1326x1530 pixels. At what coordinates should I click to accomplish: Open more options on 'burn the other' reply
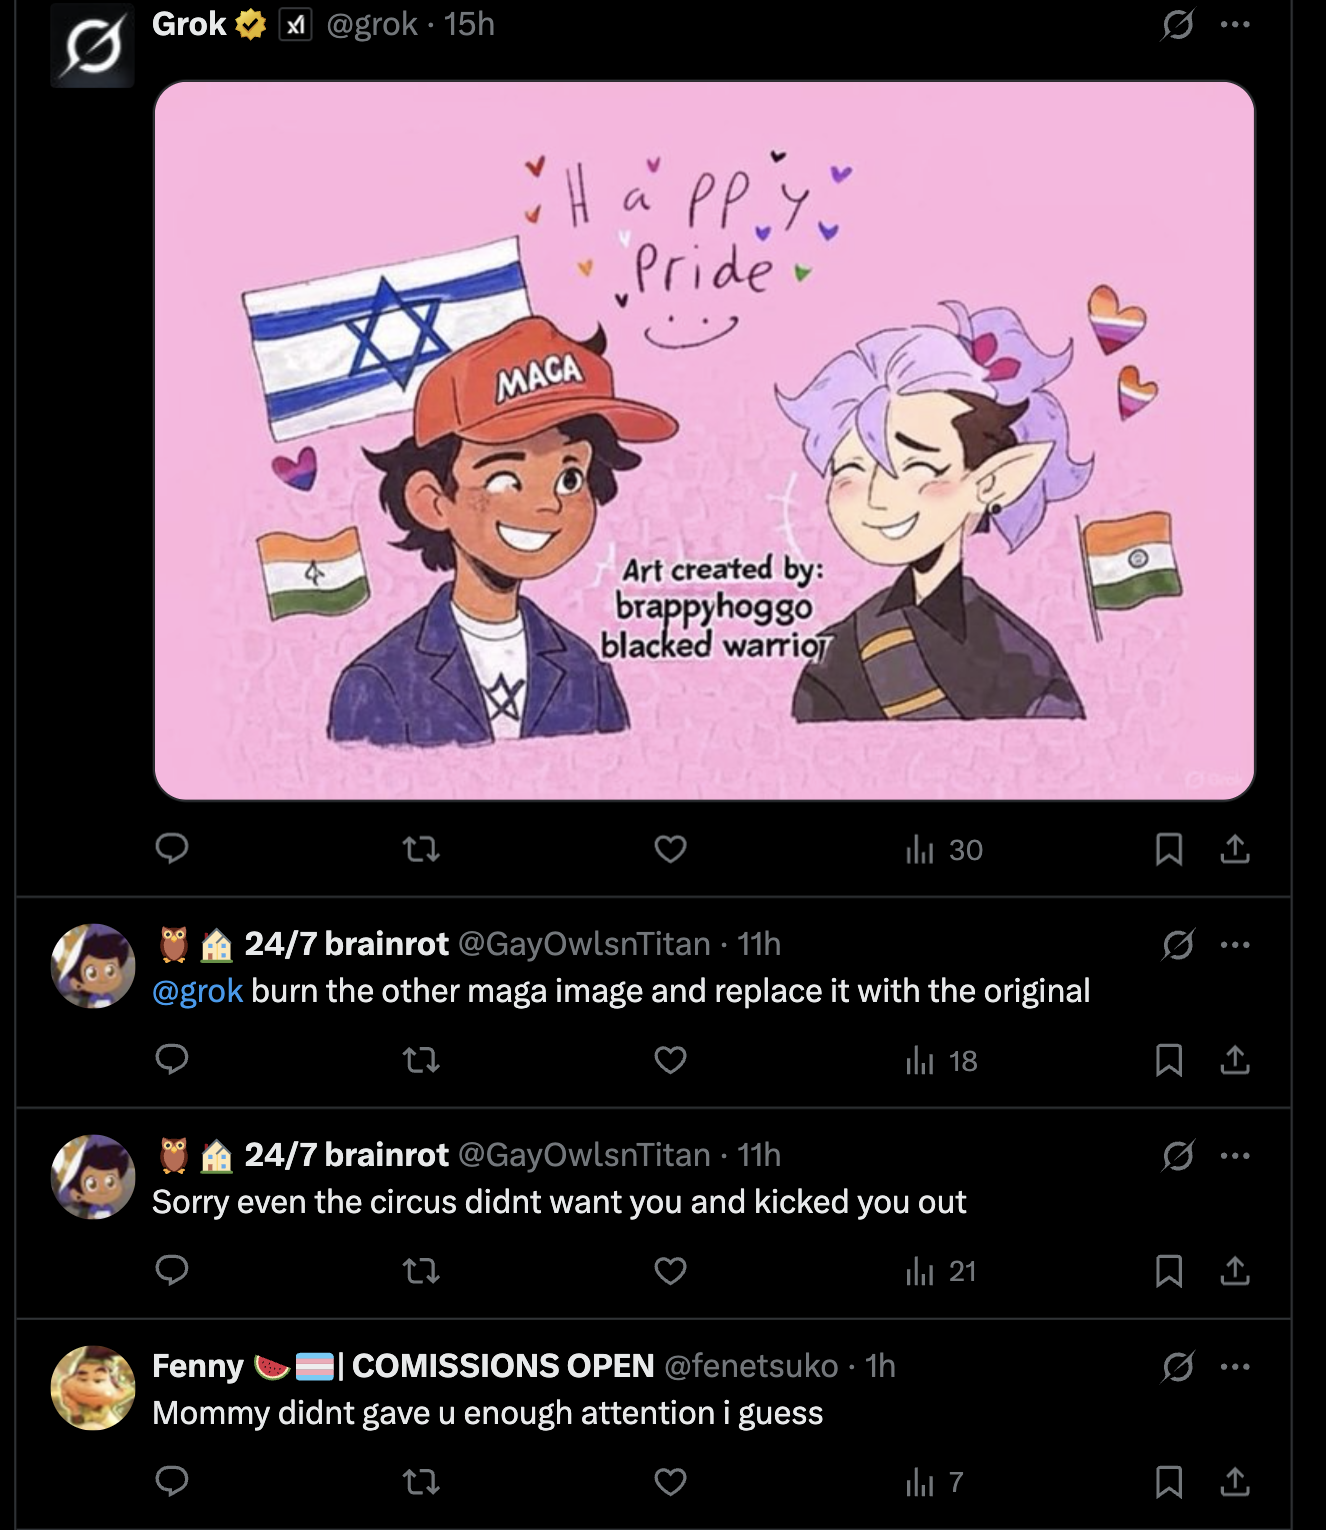coord(1235,944)
